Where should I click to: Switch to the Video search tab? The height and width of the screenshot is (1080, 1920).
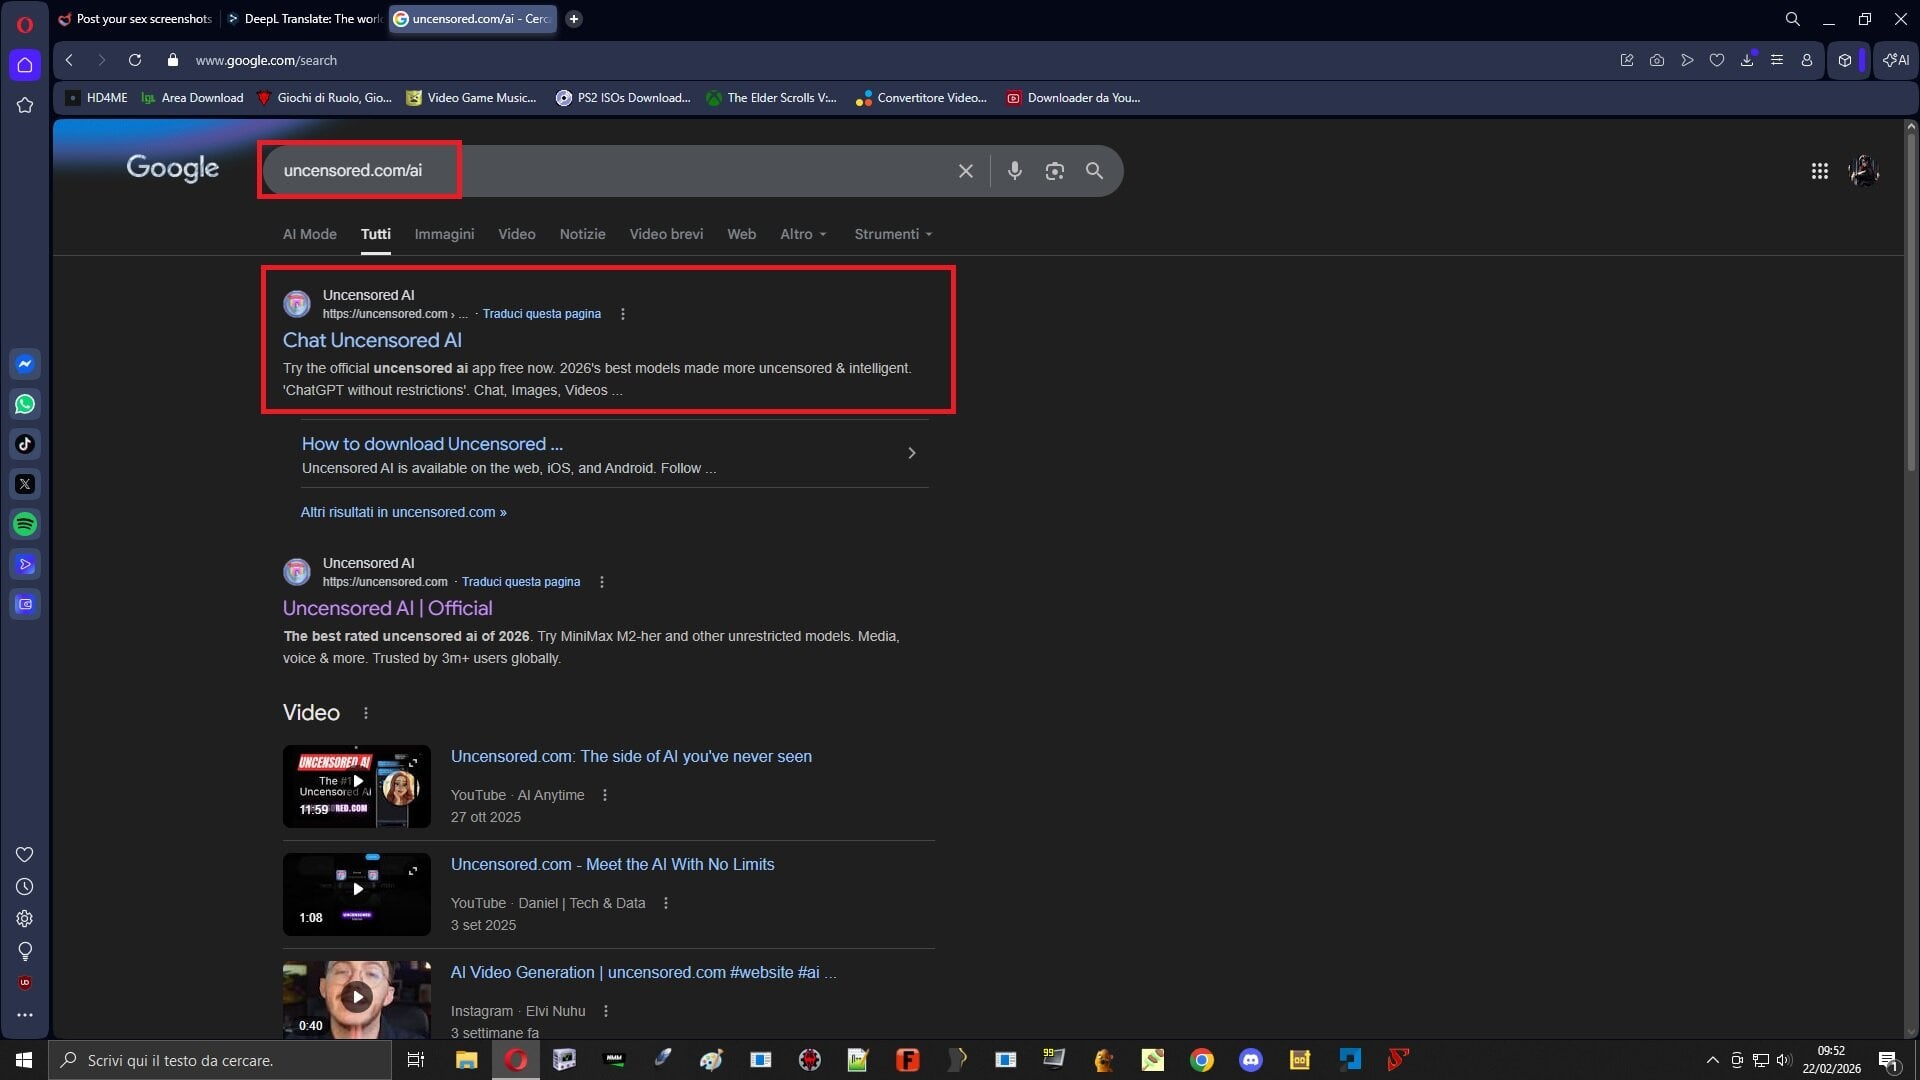click(x=517, y=234)
